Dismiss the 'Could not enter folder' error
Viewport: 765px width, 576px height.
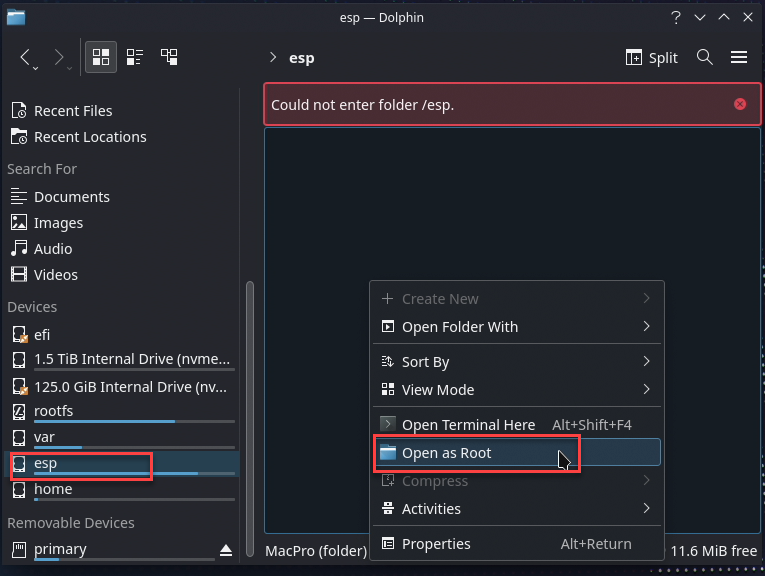[740, 104]
